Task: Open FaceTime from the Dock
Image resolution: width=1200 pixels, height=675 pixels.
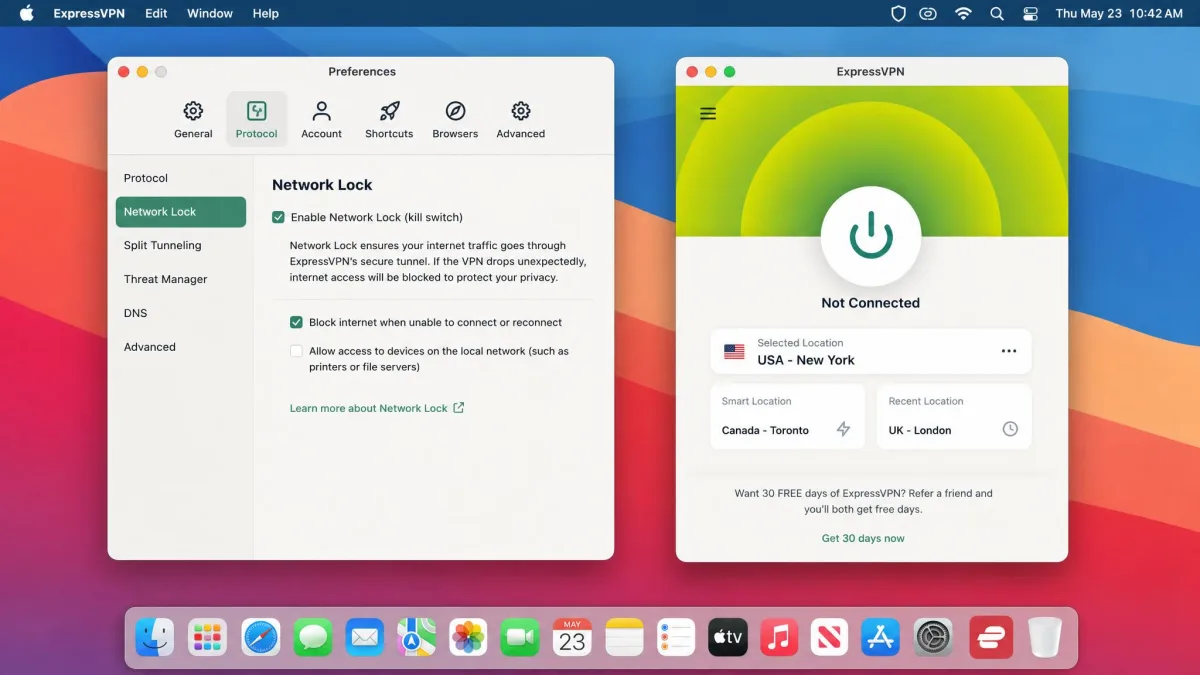Action: [x=520, y=637]
